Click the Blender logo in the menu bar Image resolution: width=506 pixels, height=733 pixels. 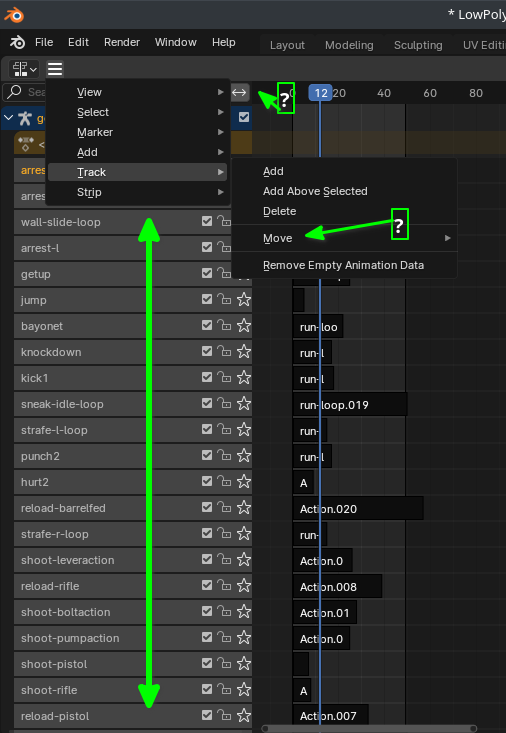click(x=18, y=43)
